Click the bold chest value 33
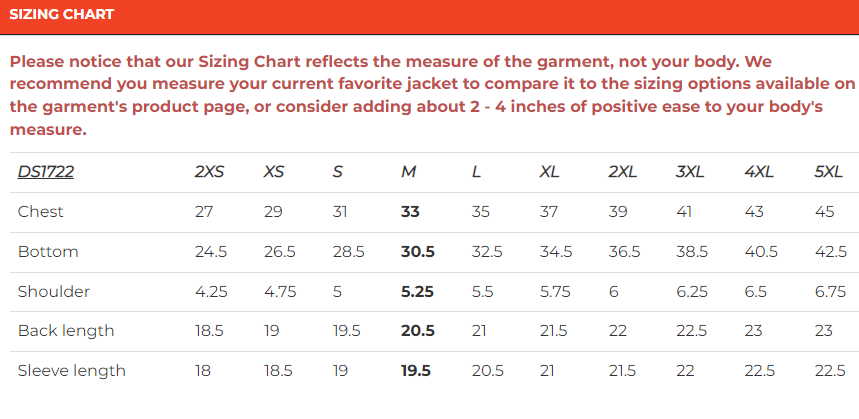The image size is (859, 419). coord(410,211)
